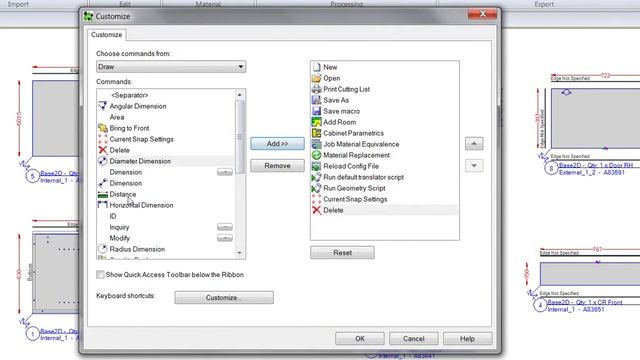The width and height of the screenshot is (640, 360).
Task: Click the Cabinet Parametrics icon
Action: pyautogui.click(x=316, y=133)
